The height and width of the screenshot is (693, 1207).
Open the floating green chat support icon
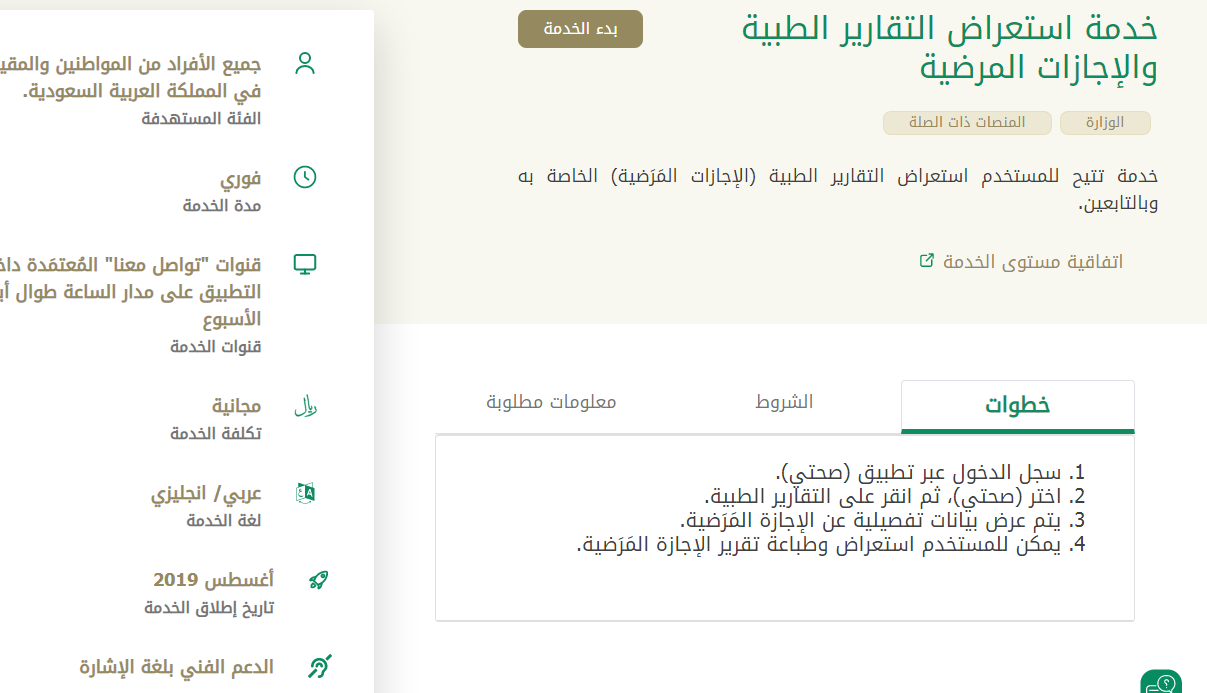click(1160, 683)
